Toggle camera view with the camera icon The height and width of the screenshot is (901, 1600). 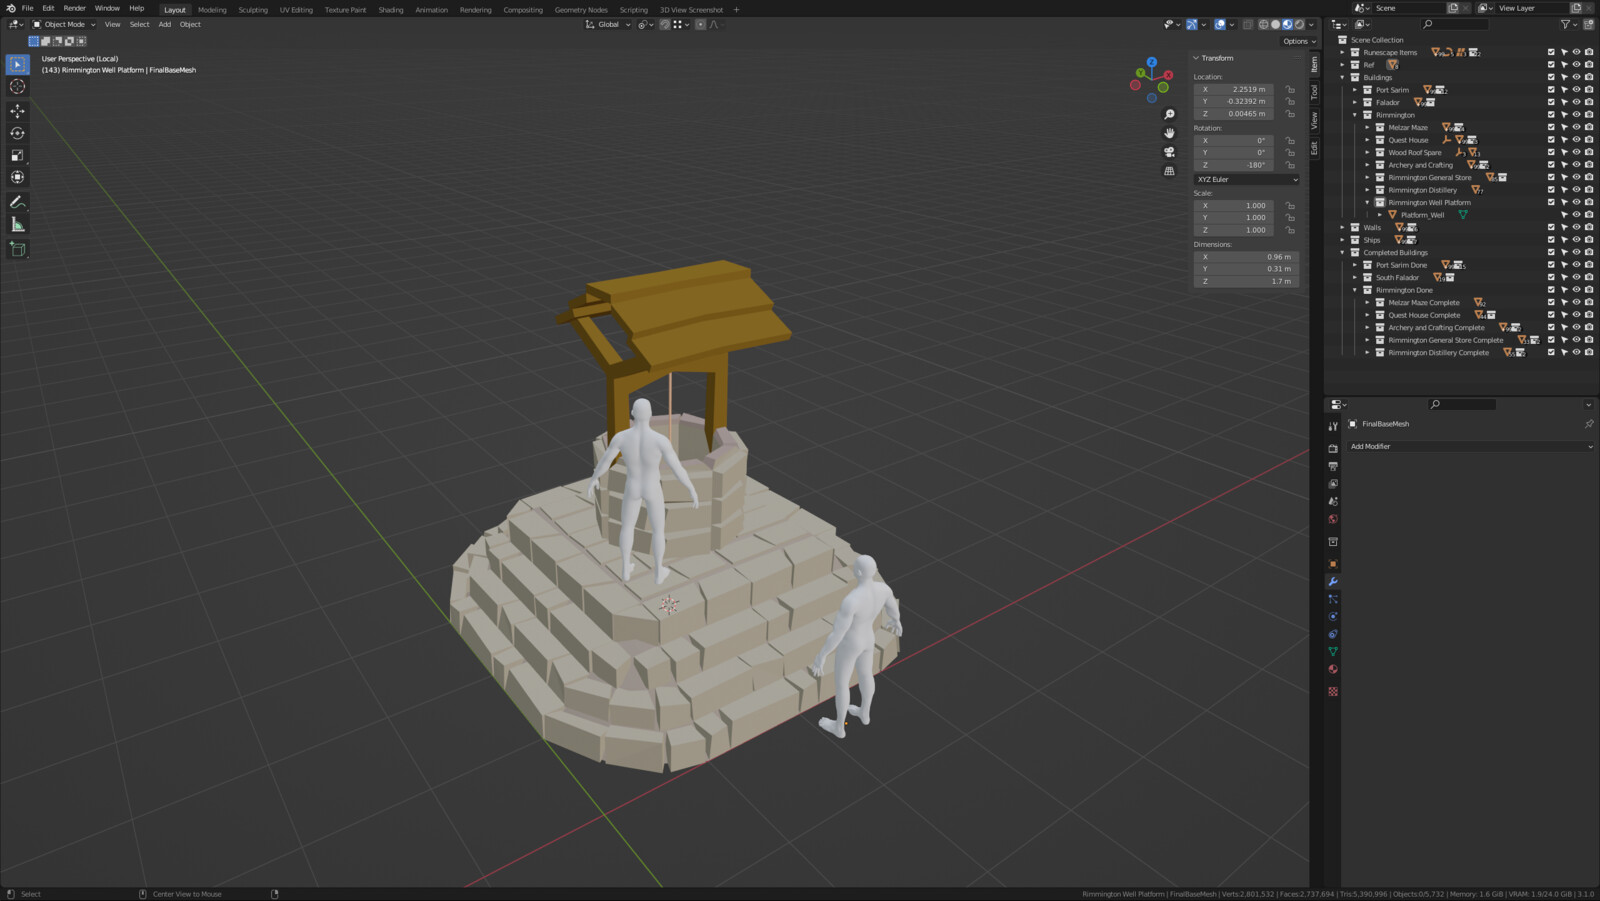[x=1169, y=152]
